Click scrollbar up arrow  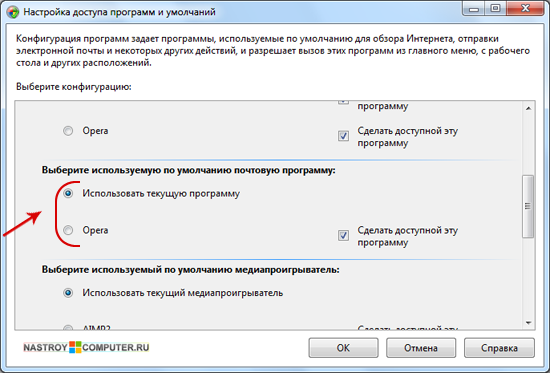[529, 109]
